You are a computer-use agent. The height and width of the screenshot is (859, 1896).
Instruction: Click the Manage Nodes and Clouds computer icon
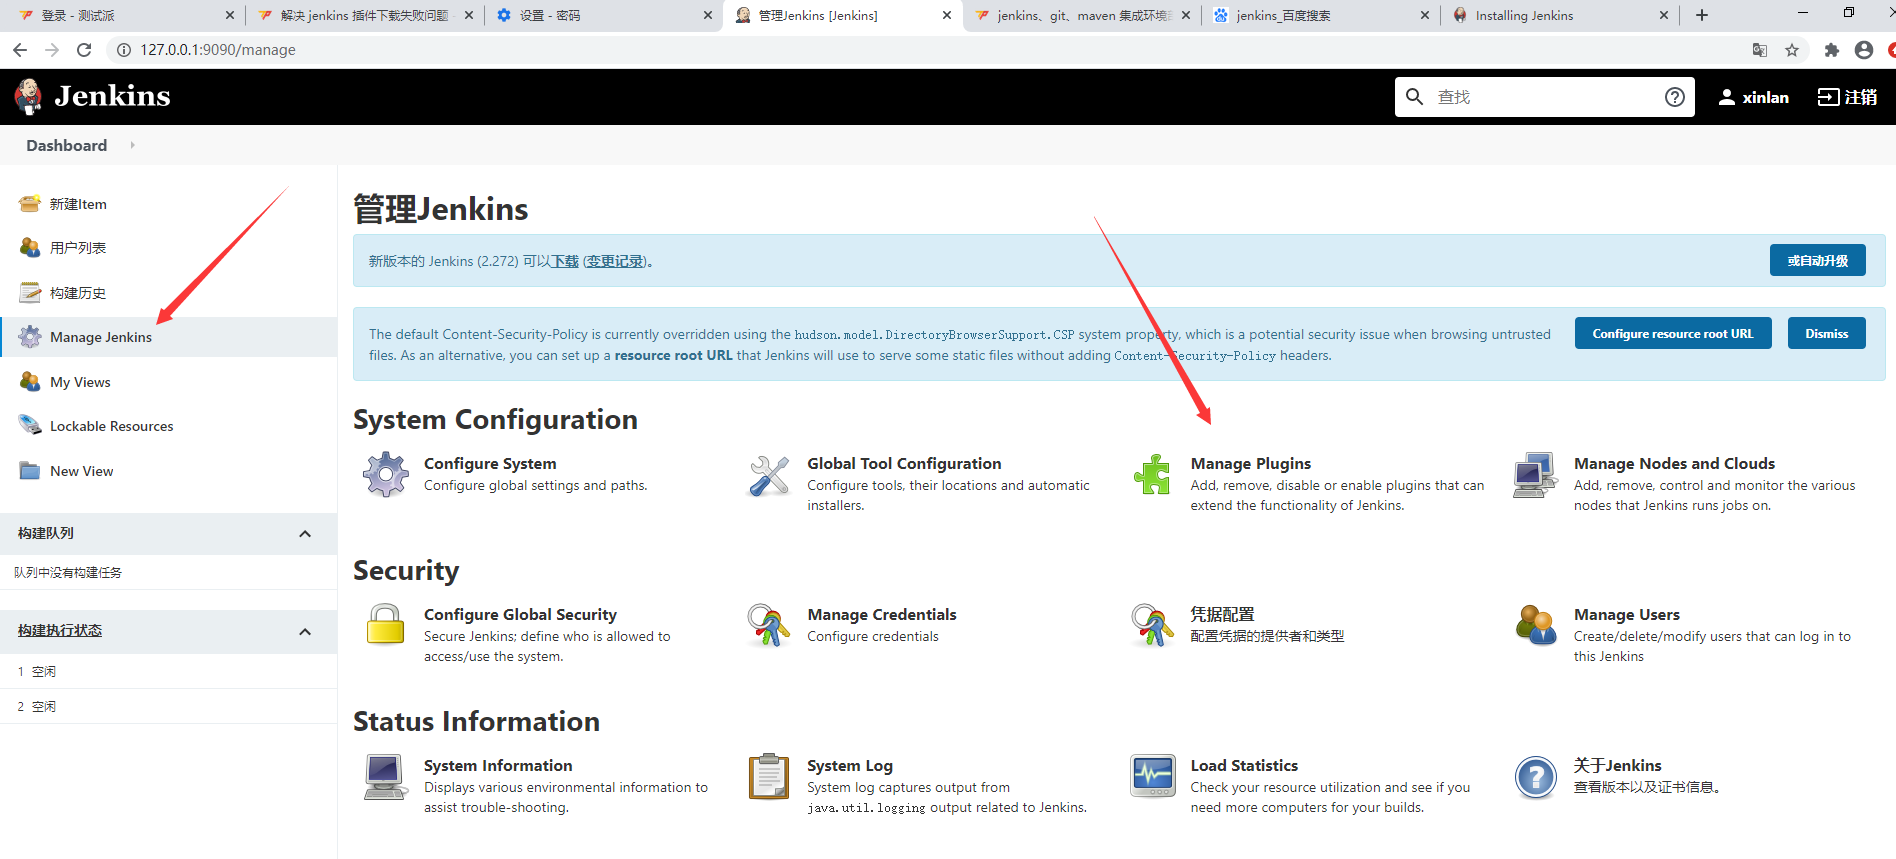tap(1535, 475)
